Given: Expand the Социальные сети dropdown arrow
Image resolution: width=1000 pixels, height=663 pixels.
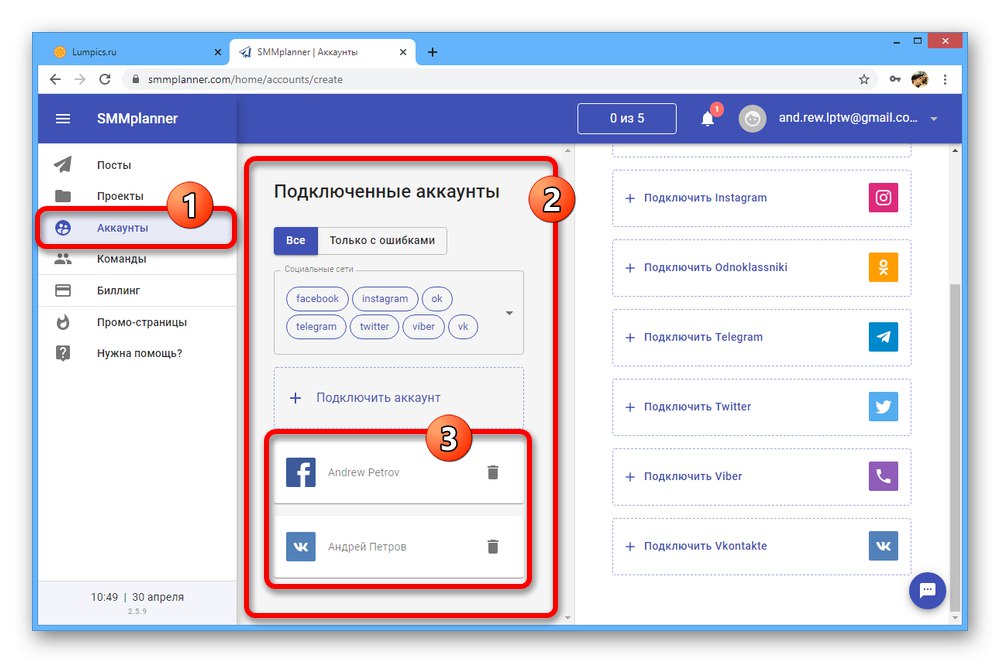Looking at the screenshot, I should [509, 313].
